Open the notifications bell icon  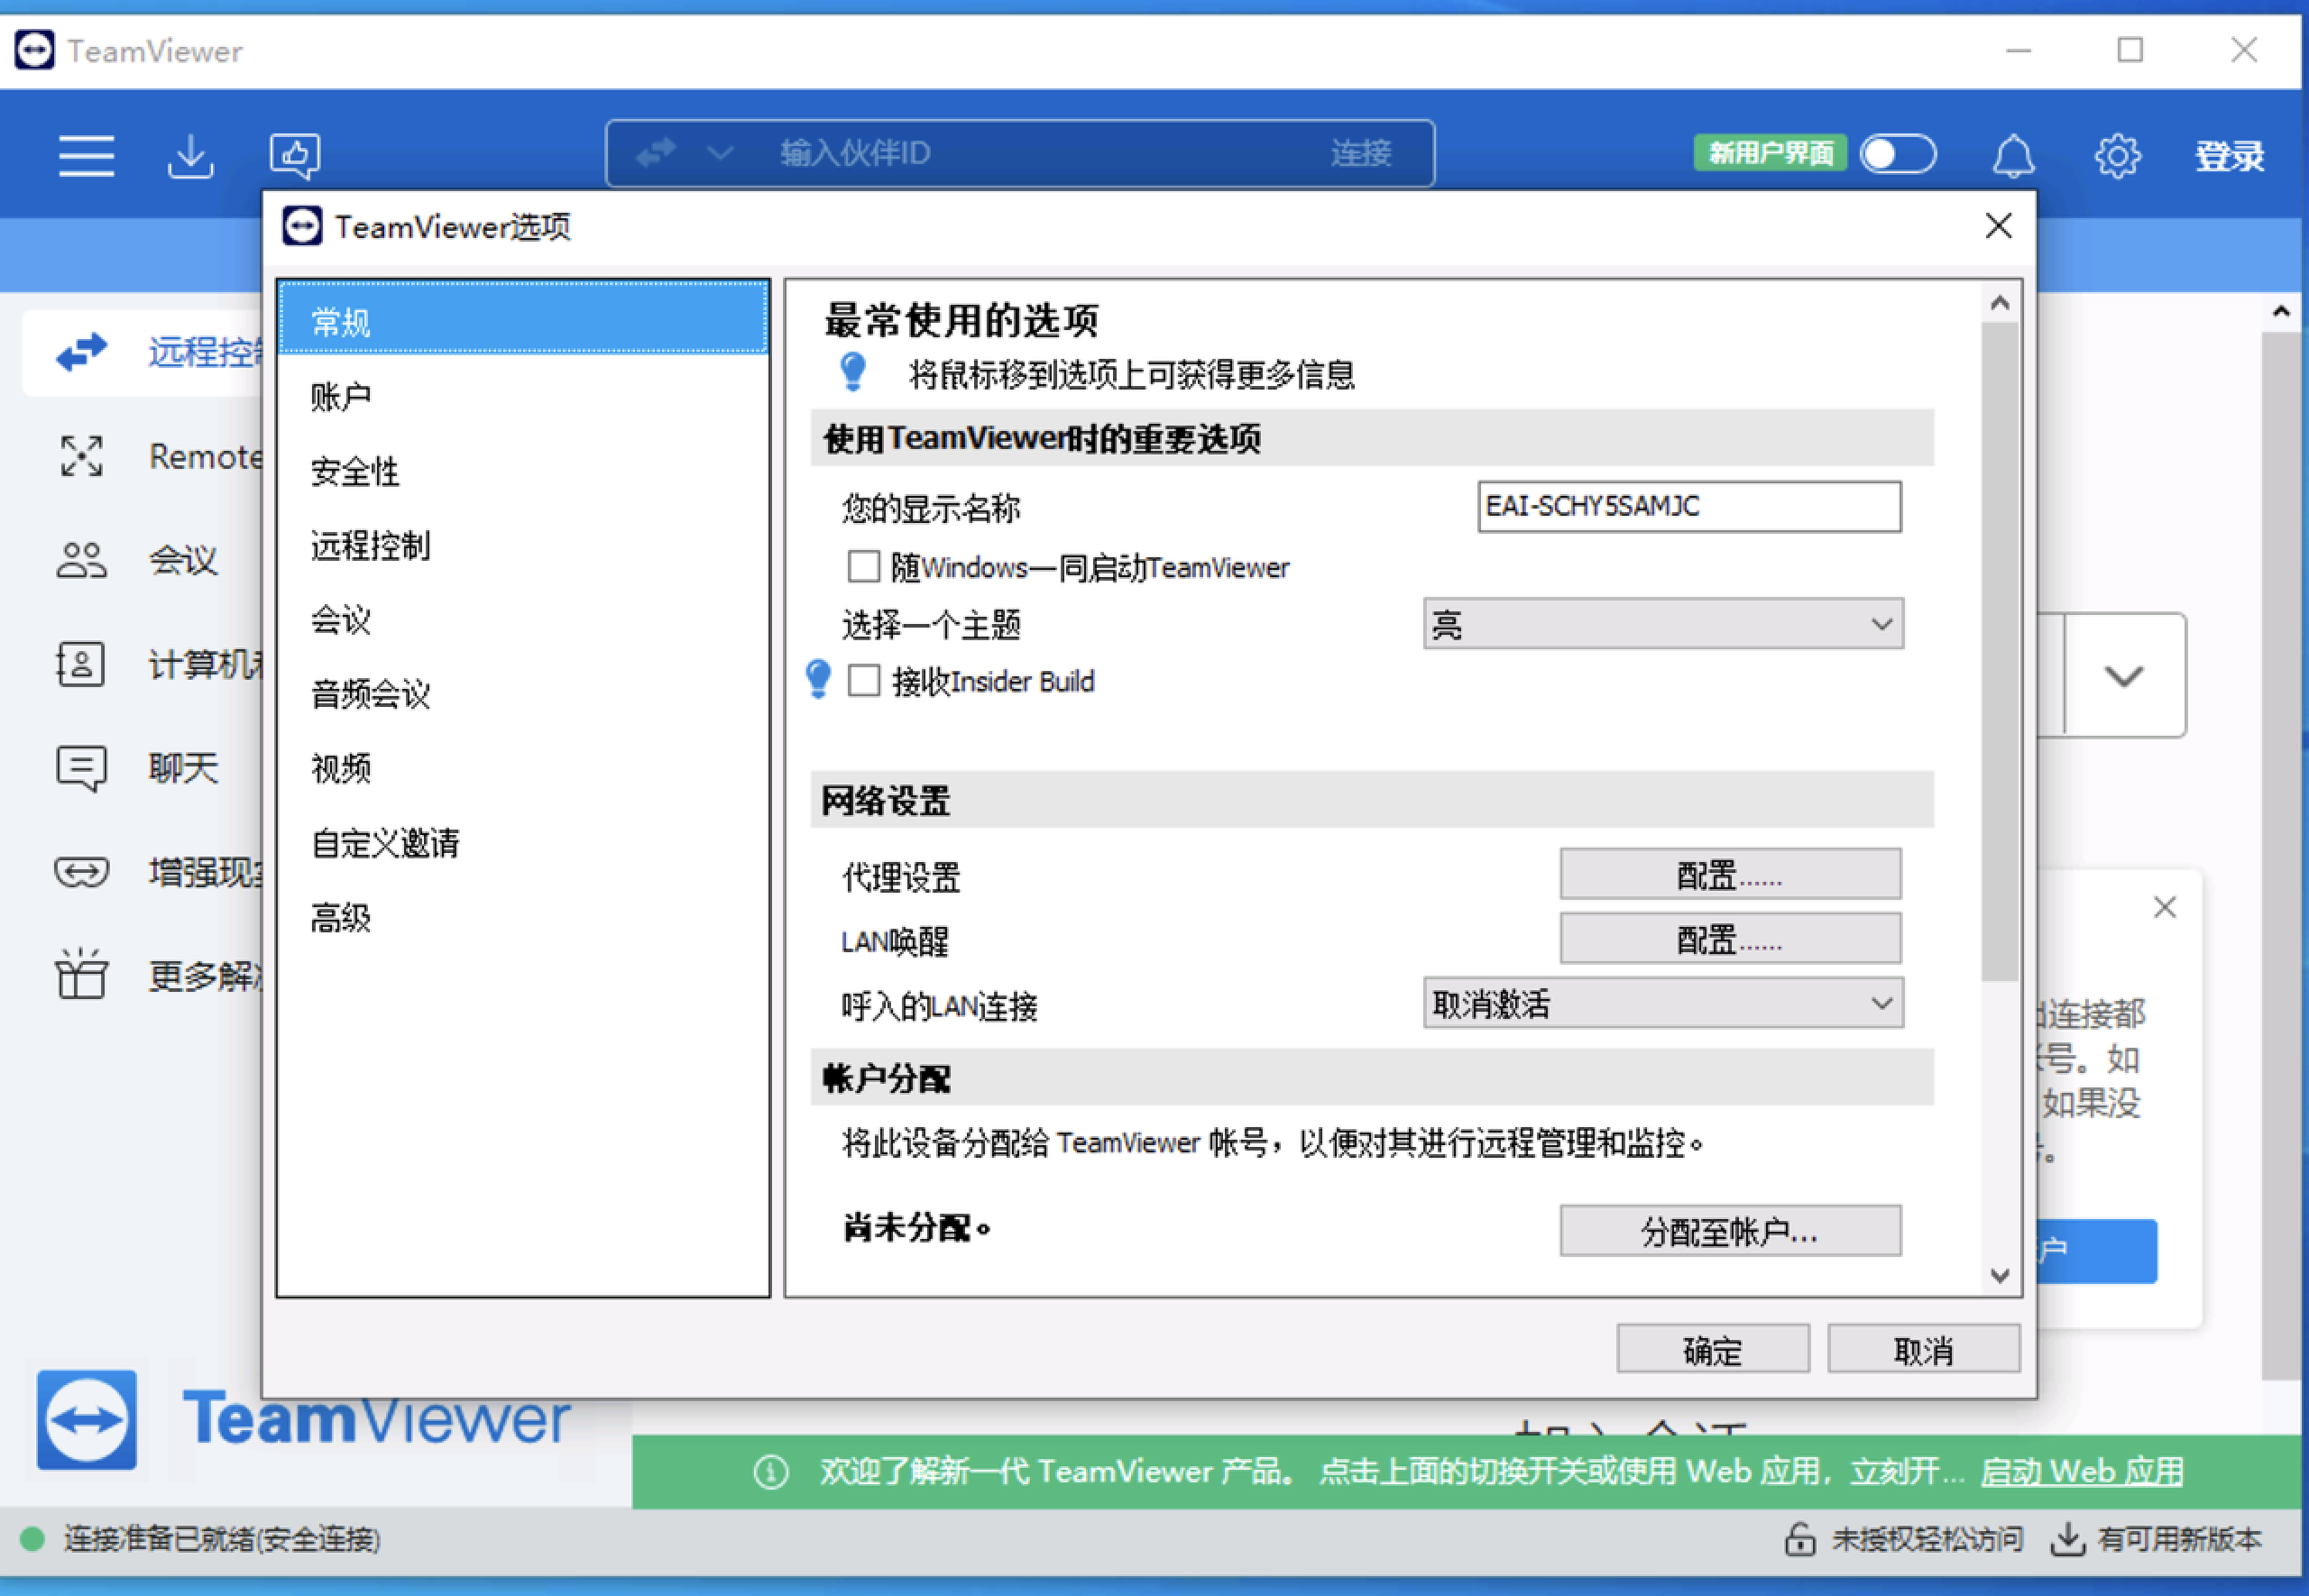coord(2013,156)
